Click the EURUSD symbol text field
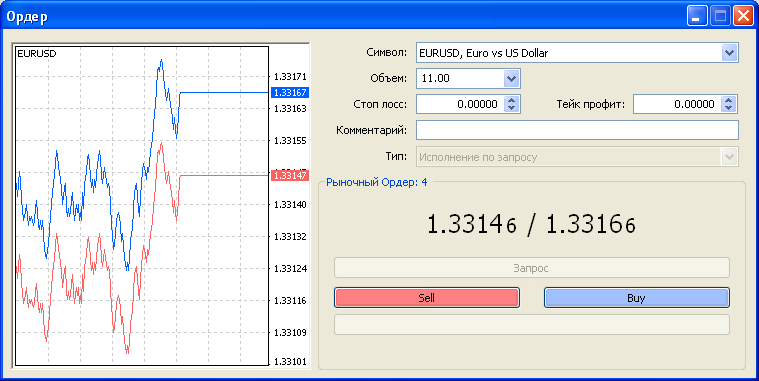The height and width of the screenshot is (381, 759). 569,53
